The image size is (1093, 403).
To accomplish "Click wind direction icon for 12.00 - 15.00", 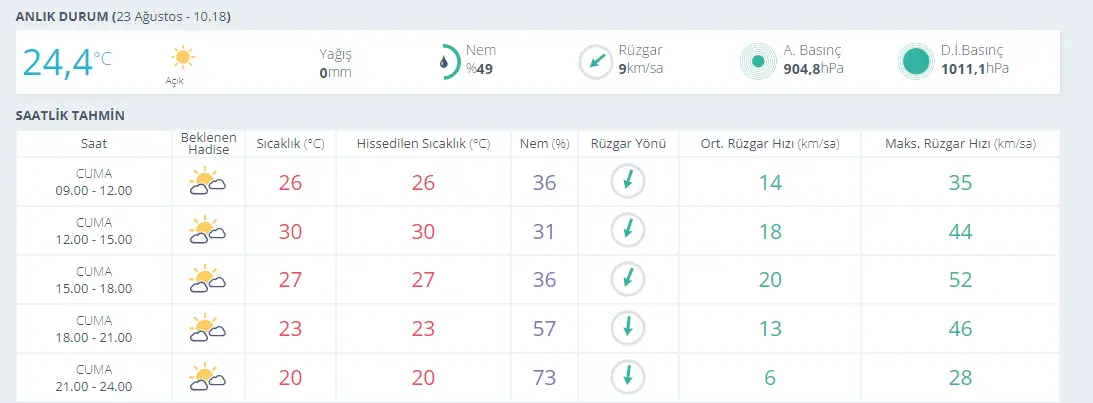I will click(628, 230).
